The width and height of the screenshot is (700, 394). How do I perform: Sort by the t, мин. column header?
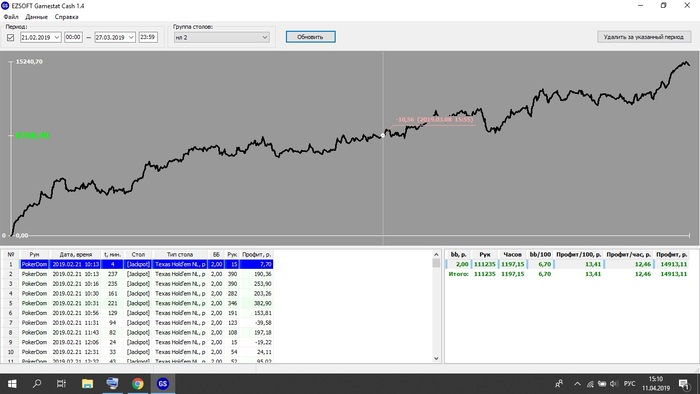(112, 254)
